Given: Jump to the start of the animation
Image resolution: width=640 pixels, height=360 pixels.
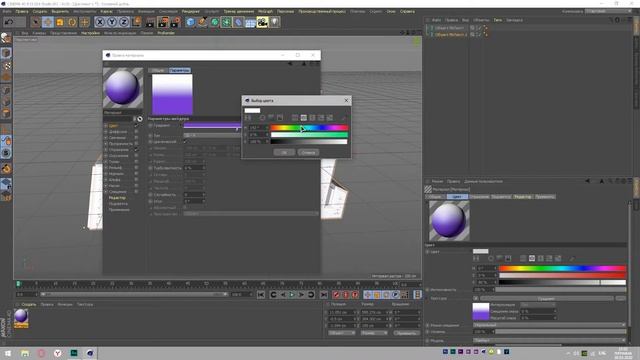Looking at the screenshot, I should [261, 294].
